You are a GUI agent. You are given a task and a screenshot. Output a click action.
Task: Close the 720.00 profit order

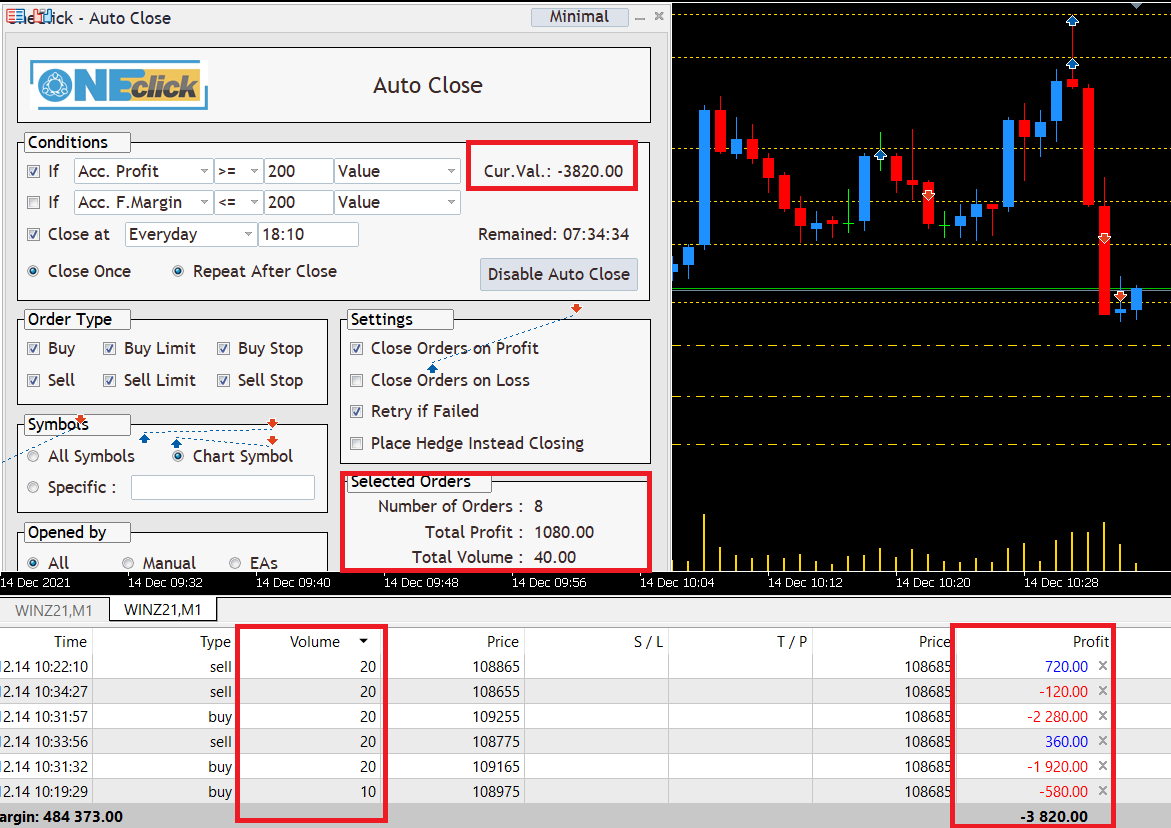[x=1103, y=666]
